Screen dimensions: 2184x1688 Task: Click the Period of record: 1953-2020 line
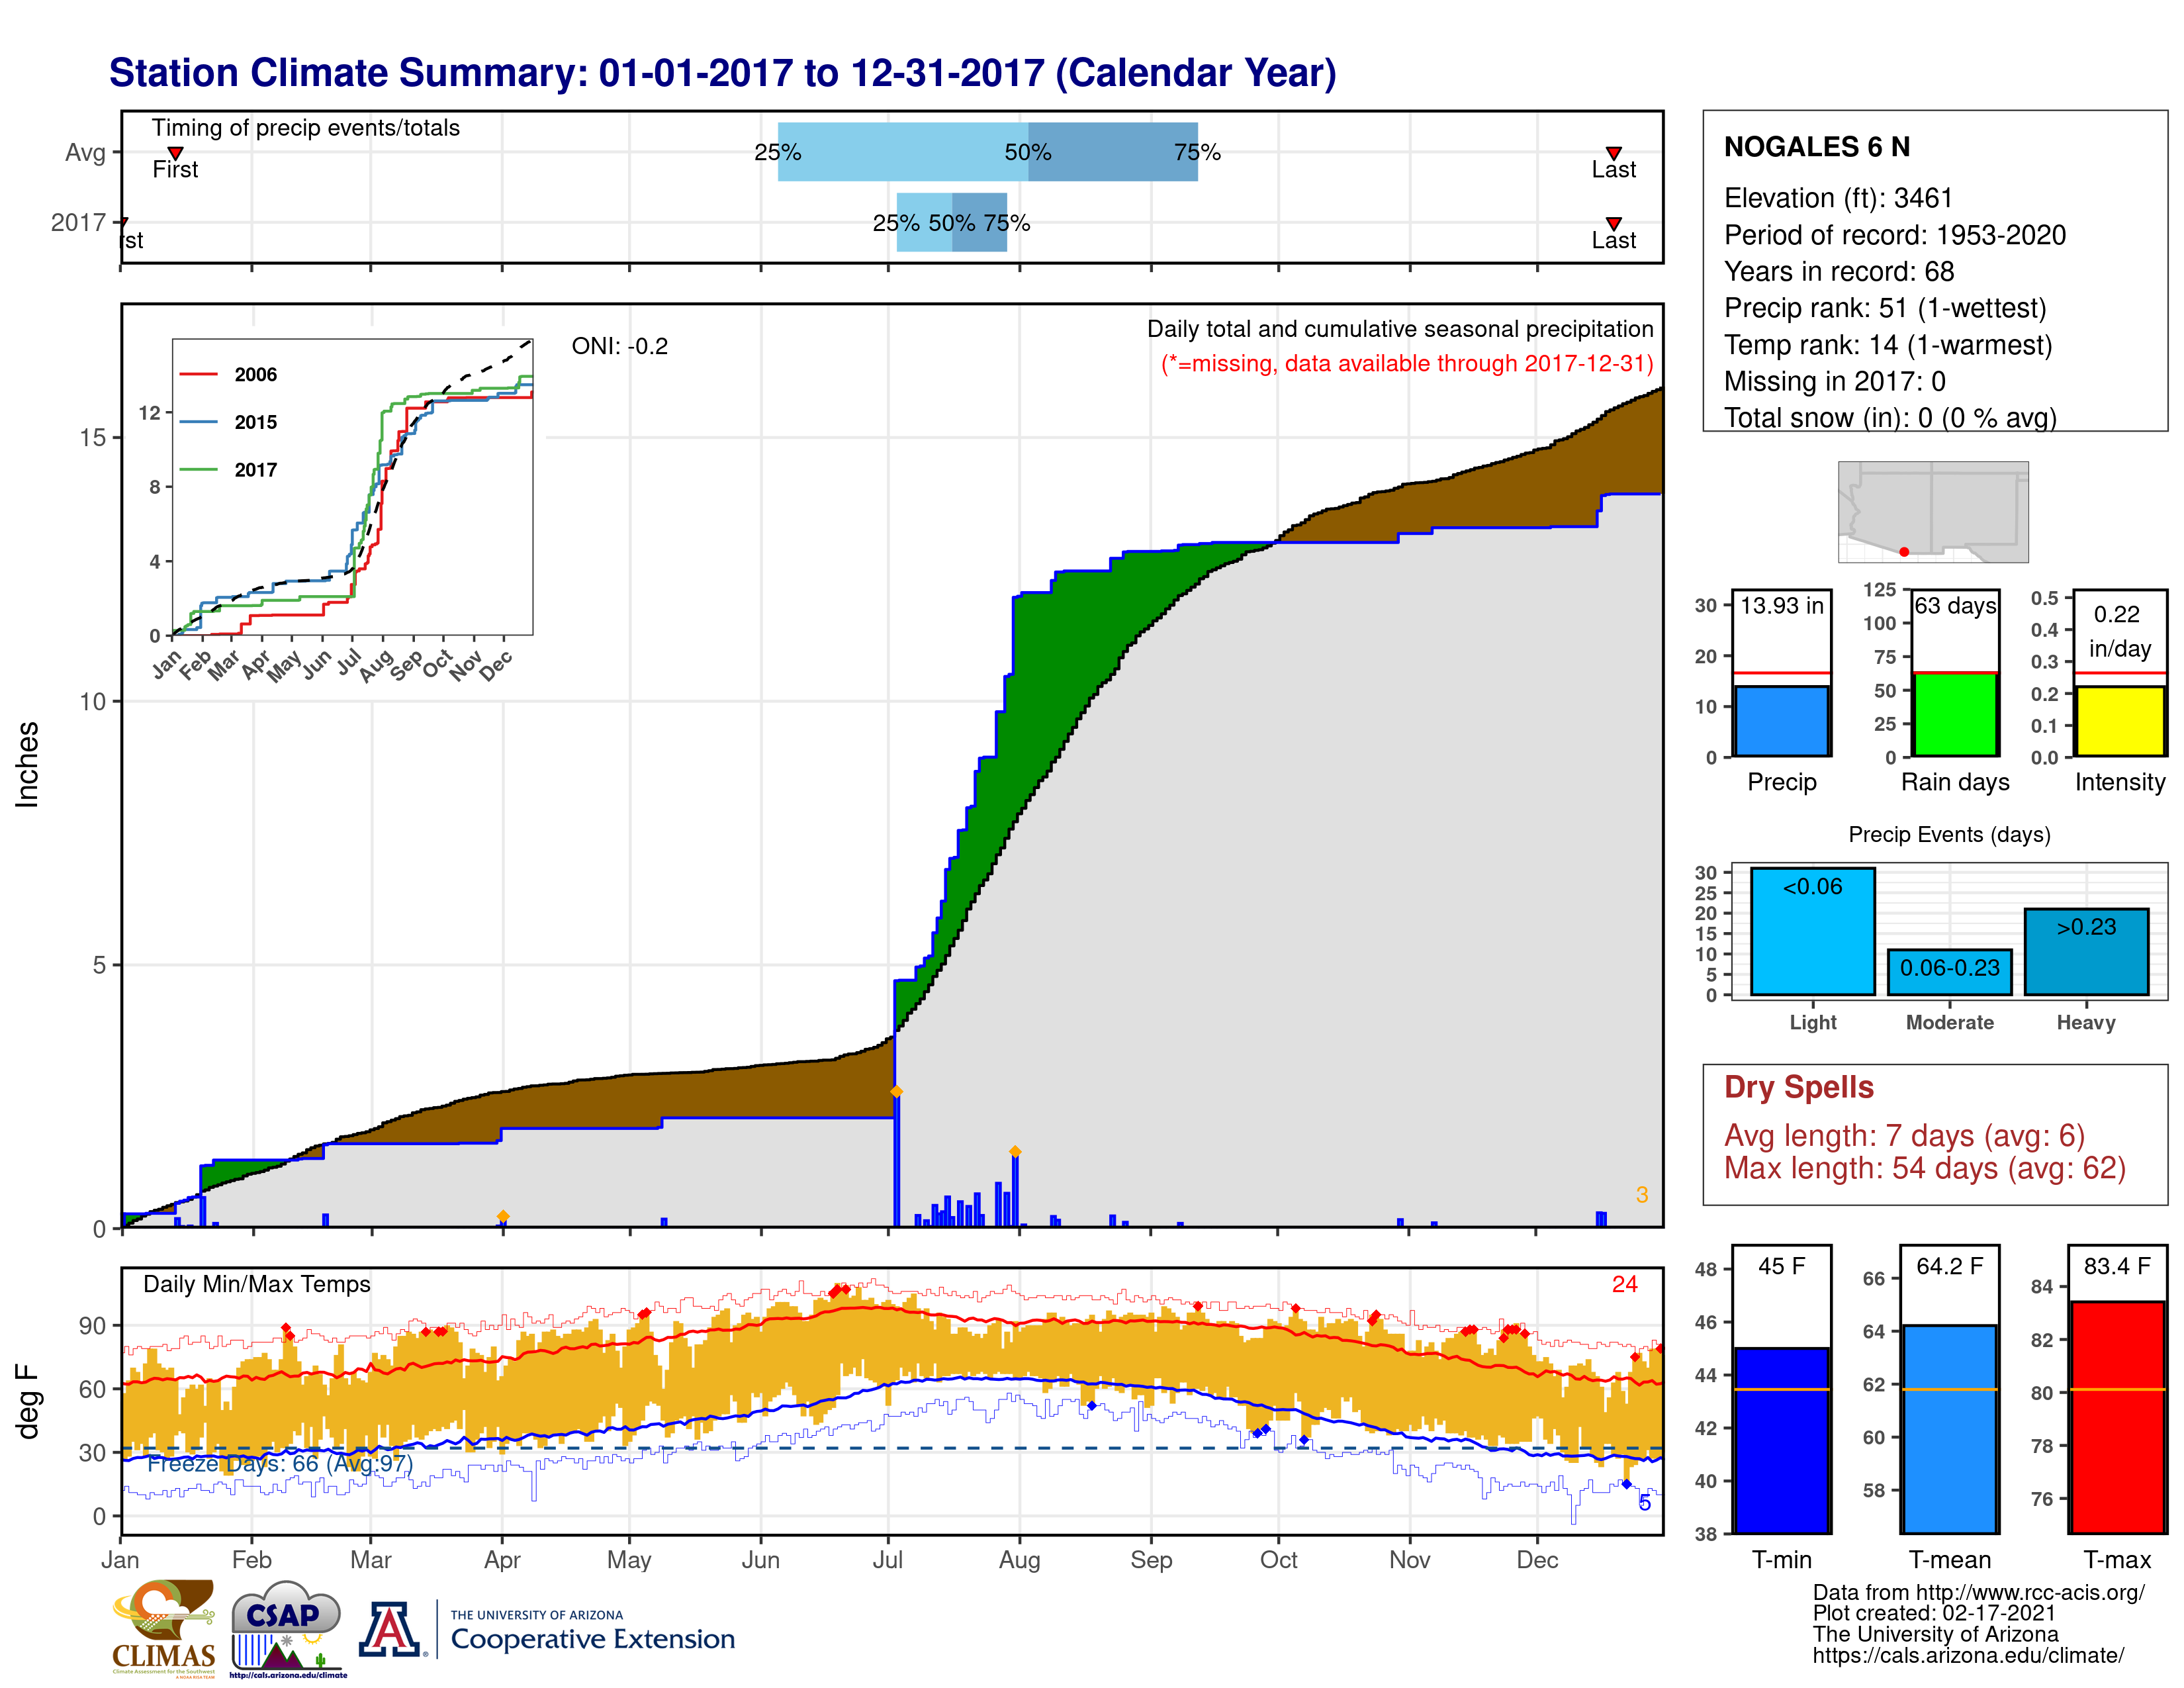(1894, 235)
